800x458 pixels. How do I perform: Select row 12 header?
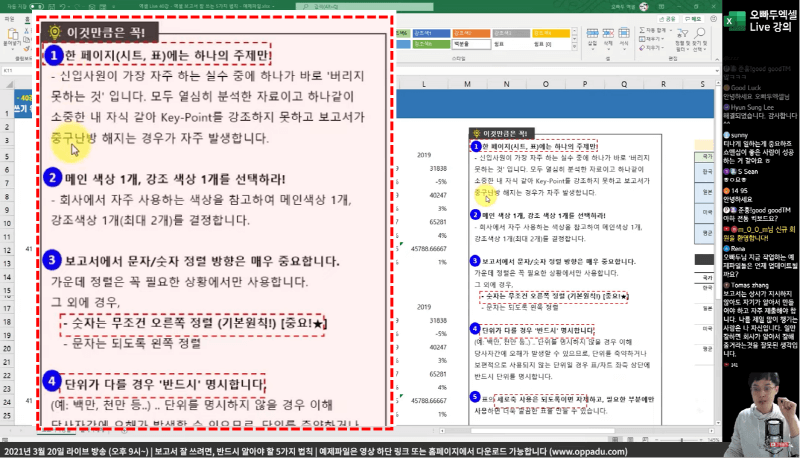tap(7, 250)
